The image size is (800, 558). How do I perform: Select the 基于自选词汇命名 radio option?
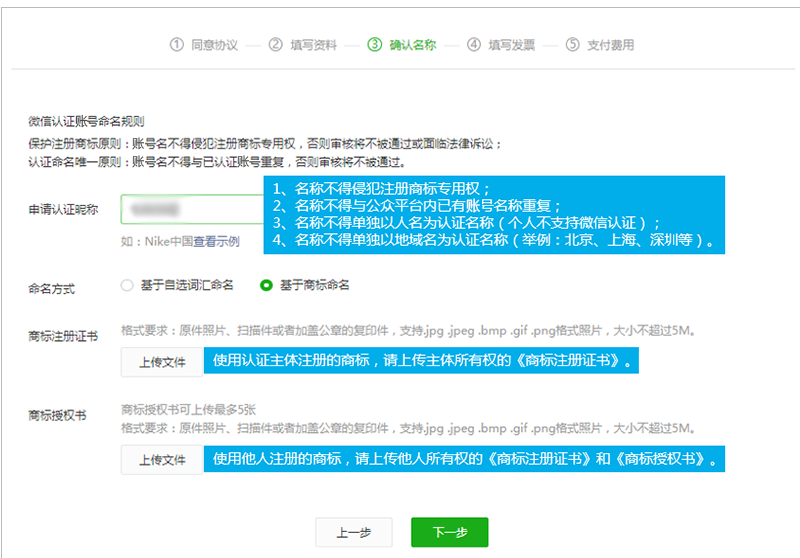click(127, 285)
